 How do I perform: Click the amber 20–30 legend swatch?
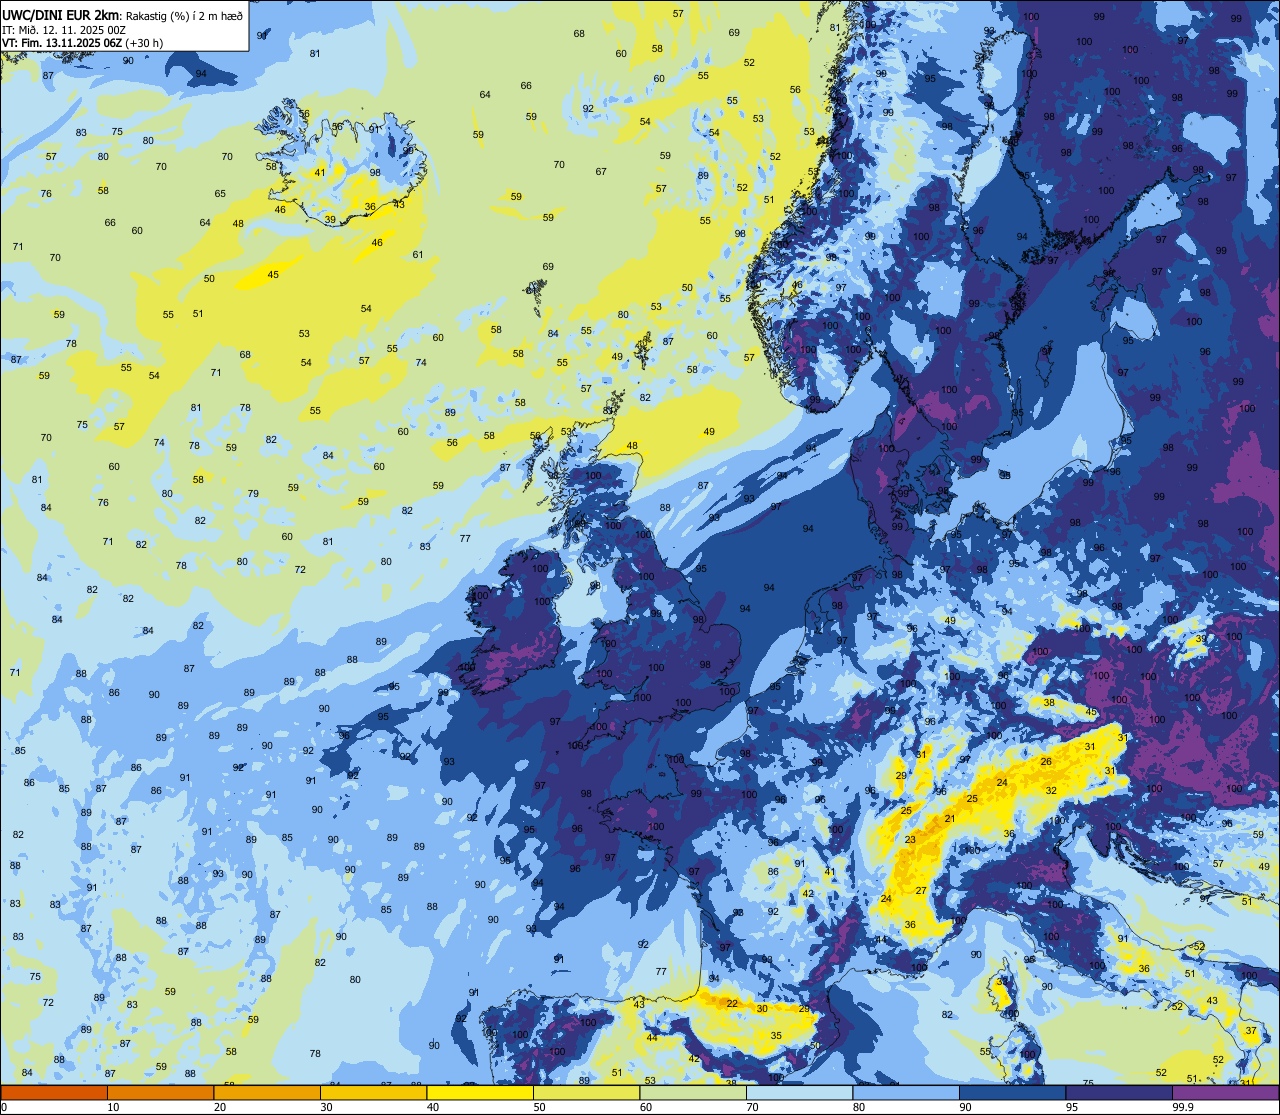tap(267, 1092)
